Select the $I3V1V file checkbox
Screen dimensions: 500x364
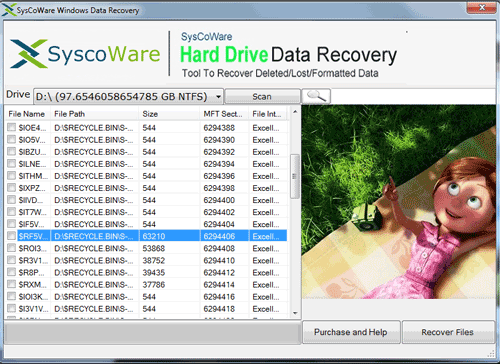pyautogui.click(x=11, y=308)
